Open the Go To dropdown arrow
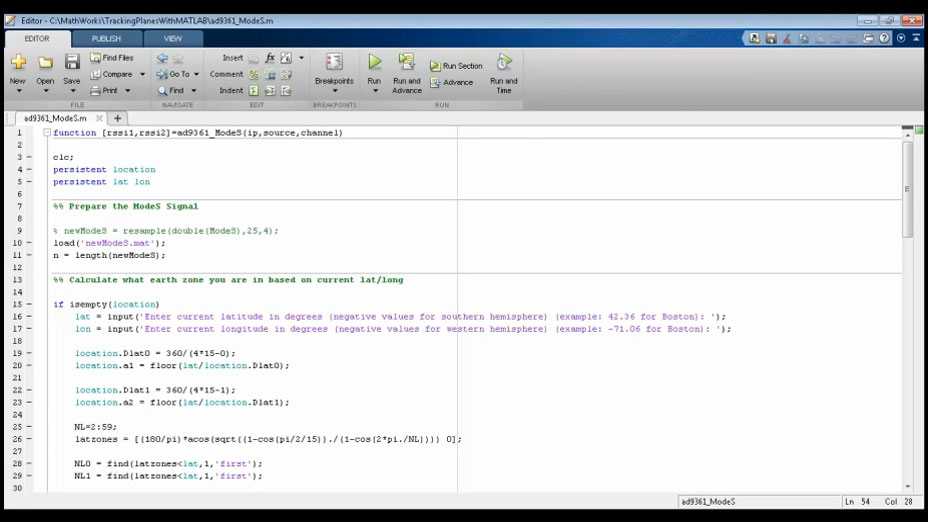Screen dimensions: 928x522 (x=196, y=75)
